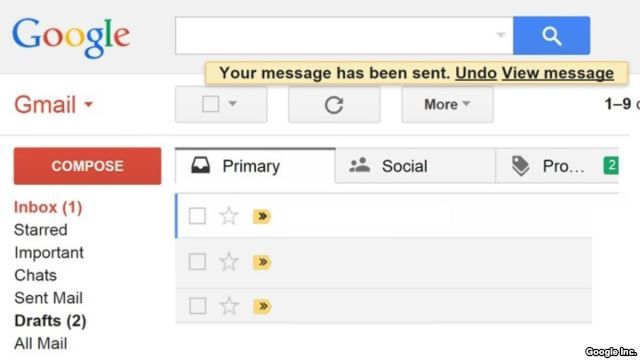Star the first email in the list
Screen dimensions: 640x360
(x=229, y=216)
